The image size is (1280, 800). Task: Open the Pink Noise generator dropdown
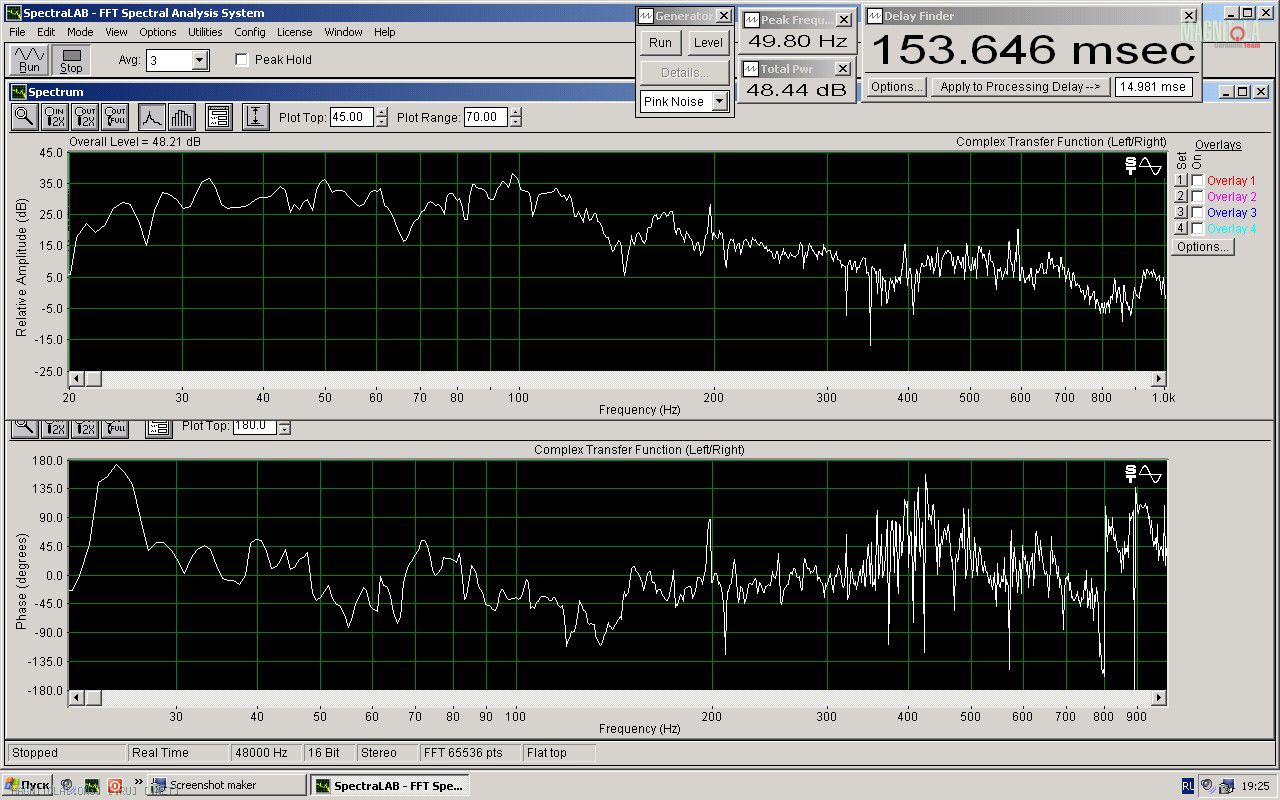719,101
